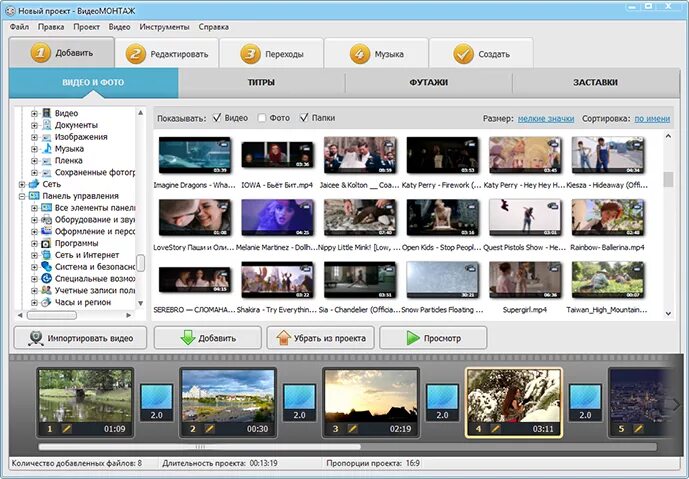Image resolution: width=689 pixels, height=479 pixels.
Task: Click the Видео folder icon in the tree
Action: [x=46, y=113]
